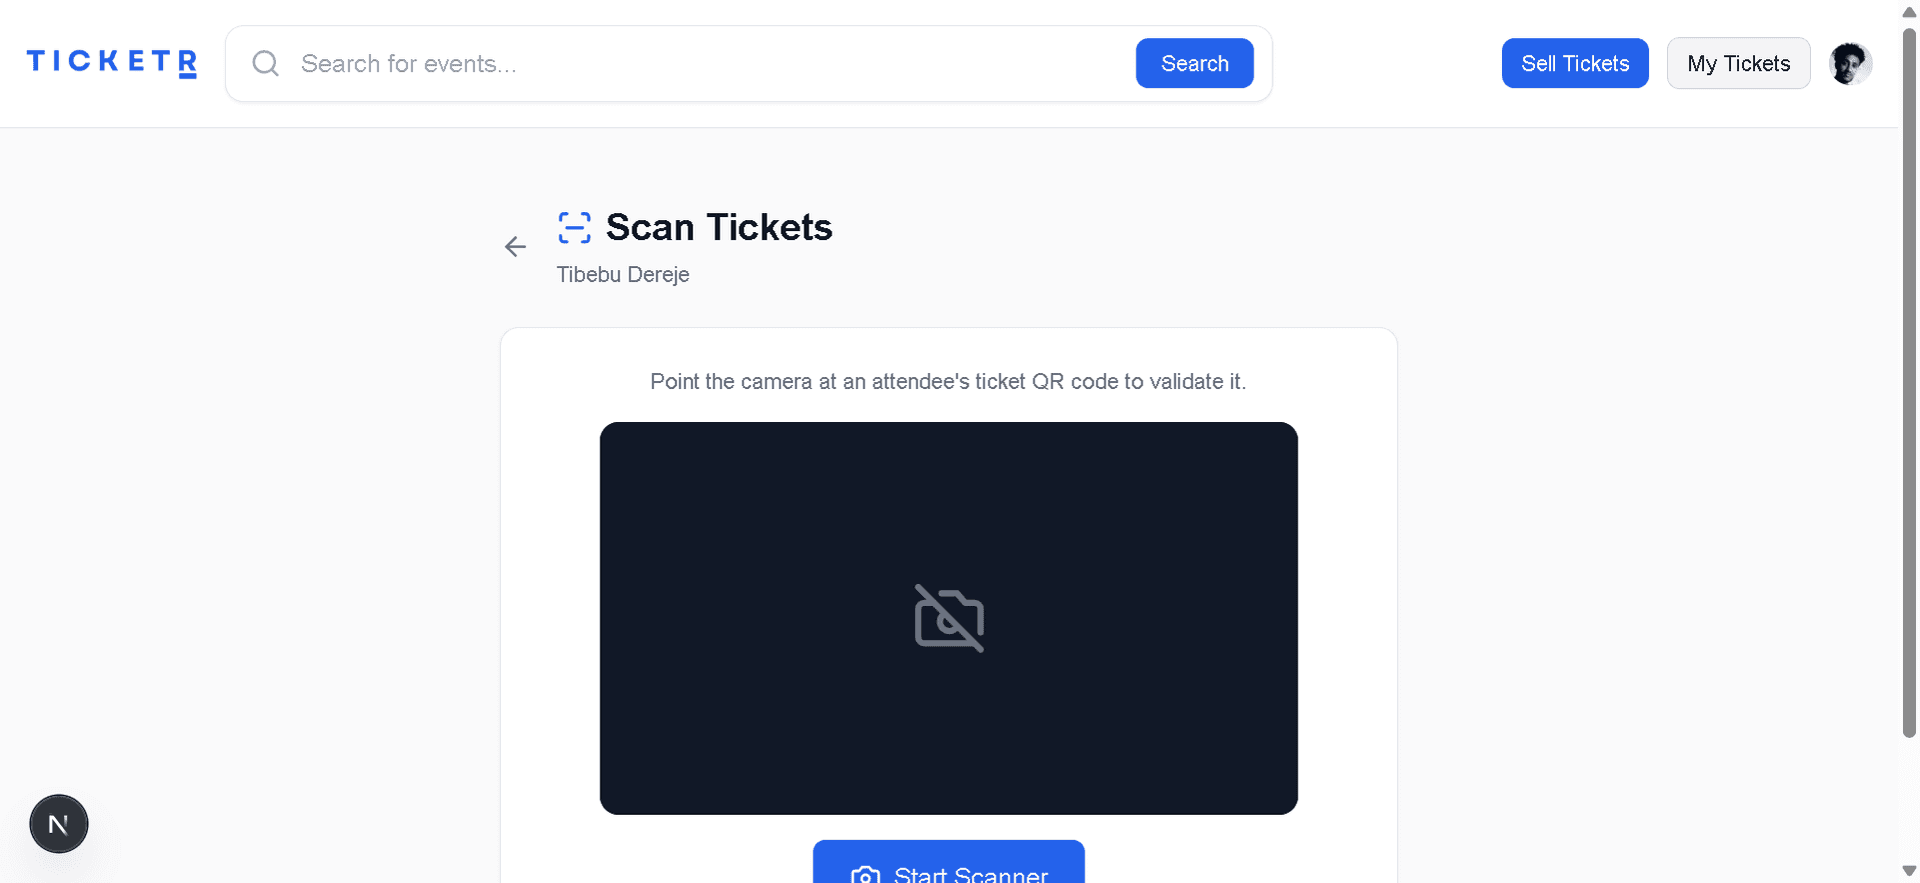
Task: Open Sell Tickets
Action: point(1575,63)
